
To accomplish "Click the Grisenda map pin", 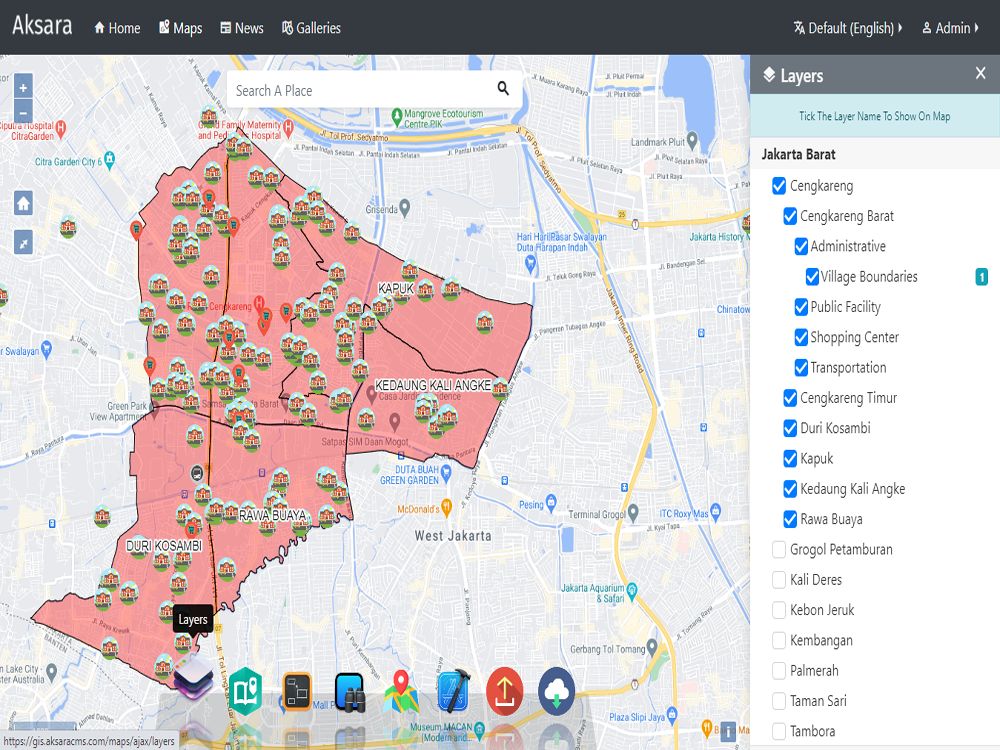I will (x=404, y=207).
